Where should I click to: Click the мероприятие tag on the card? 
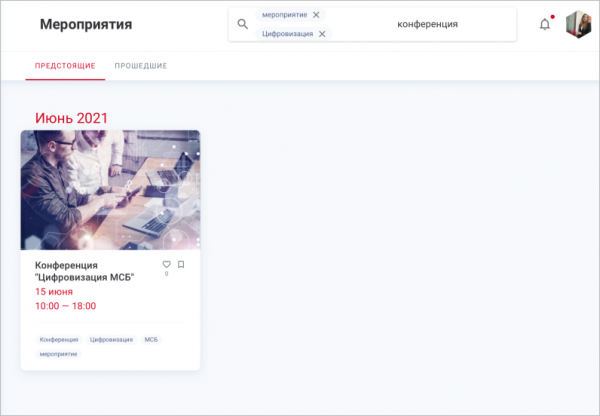click(59, 354)
